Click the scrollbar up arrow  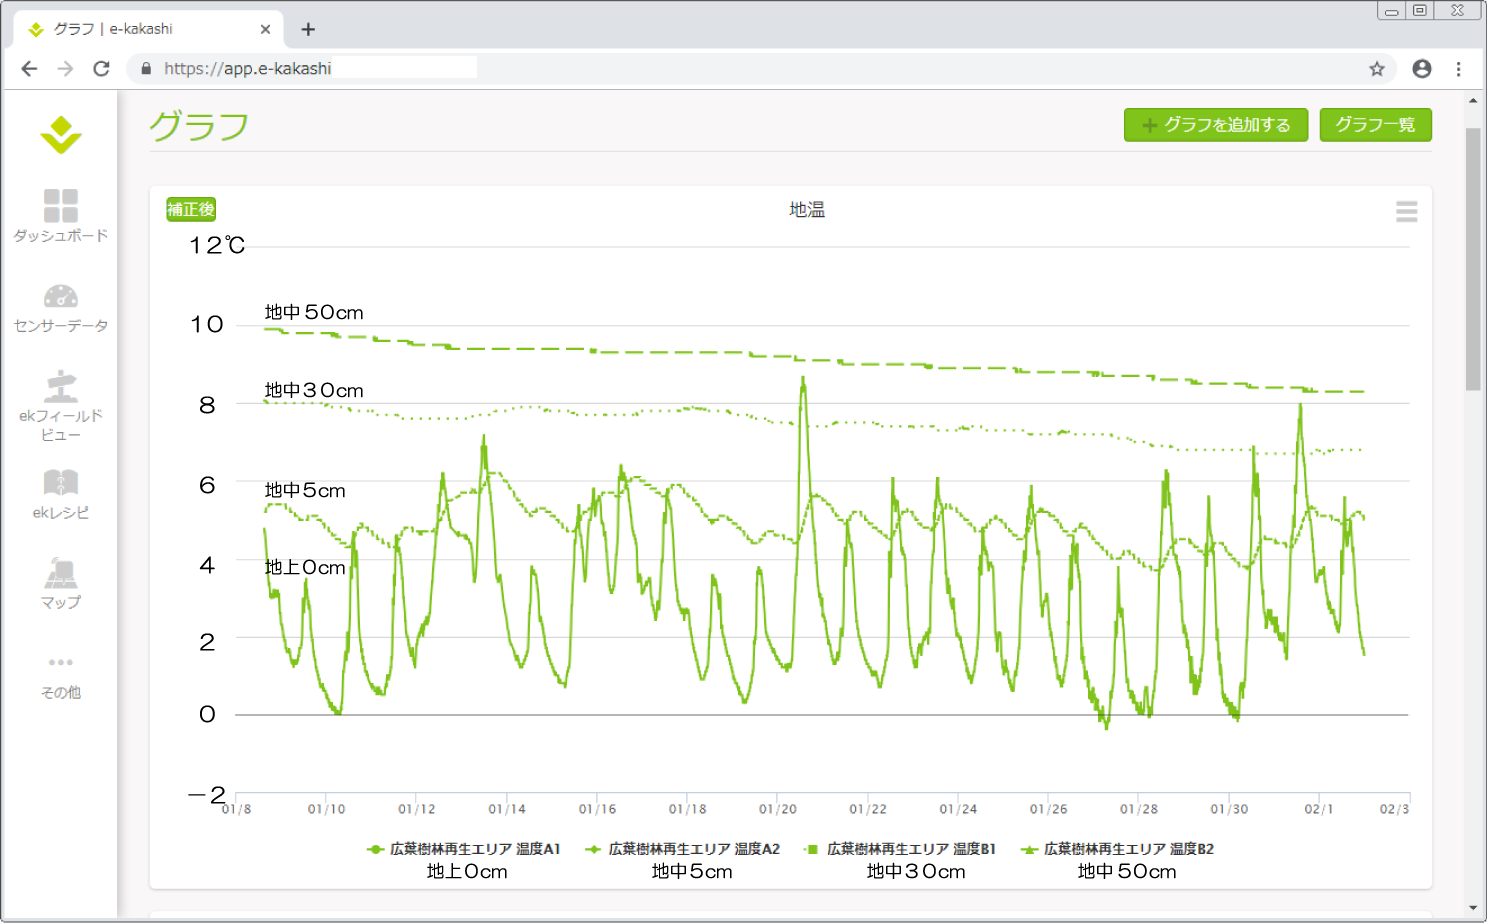coord(1473,100)
